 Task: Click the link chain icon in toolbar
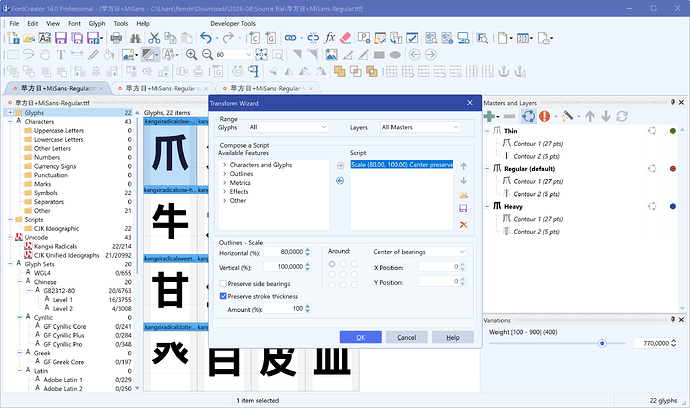point(290,38)
